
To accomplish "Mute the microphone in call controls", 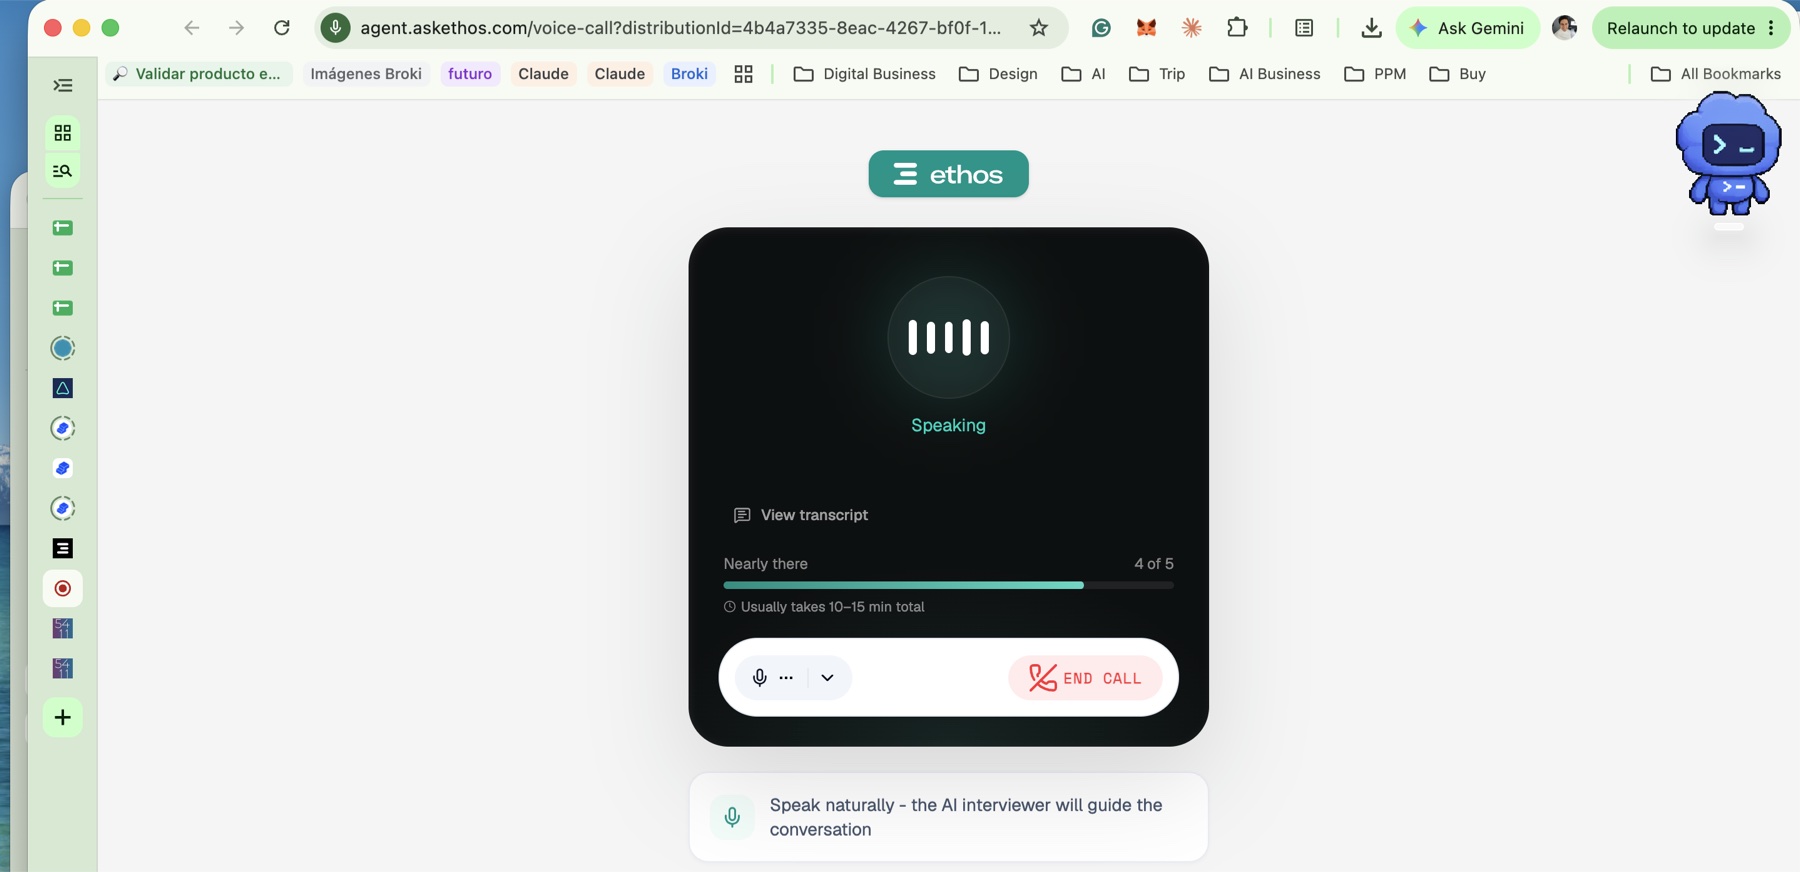I will coord(760,677).
